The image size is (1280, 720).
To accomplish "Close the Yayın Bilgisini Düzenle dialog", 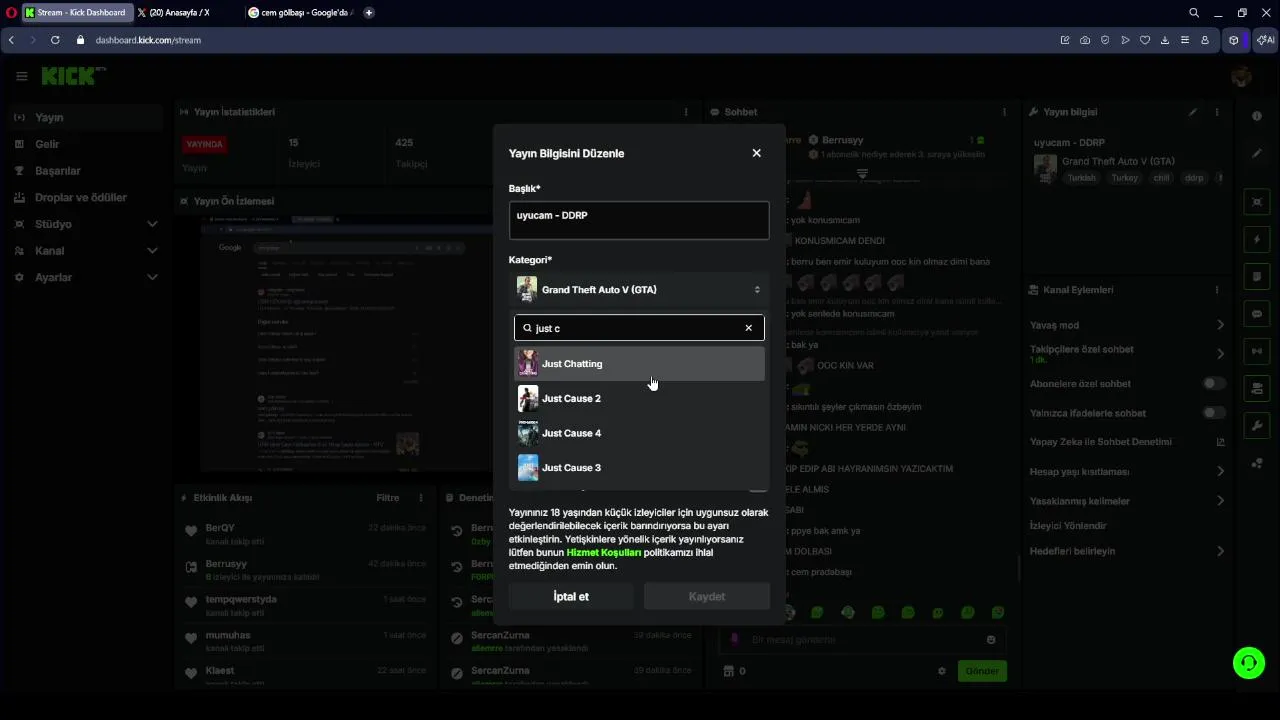I will [756, 153].
